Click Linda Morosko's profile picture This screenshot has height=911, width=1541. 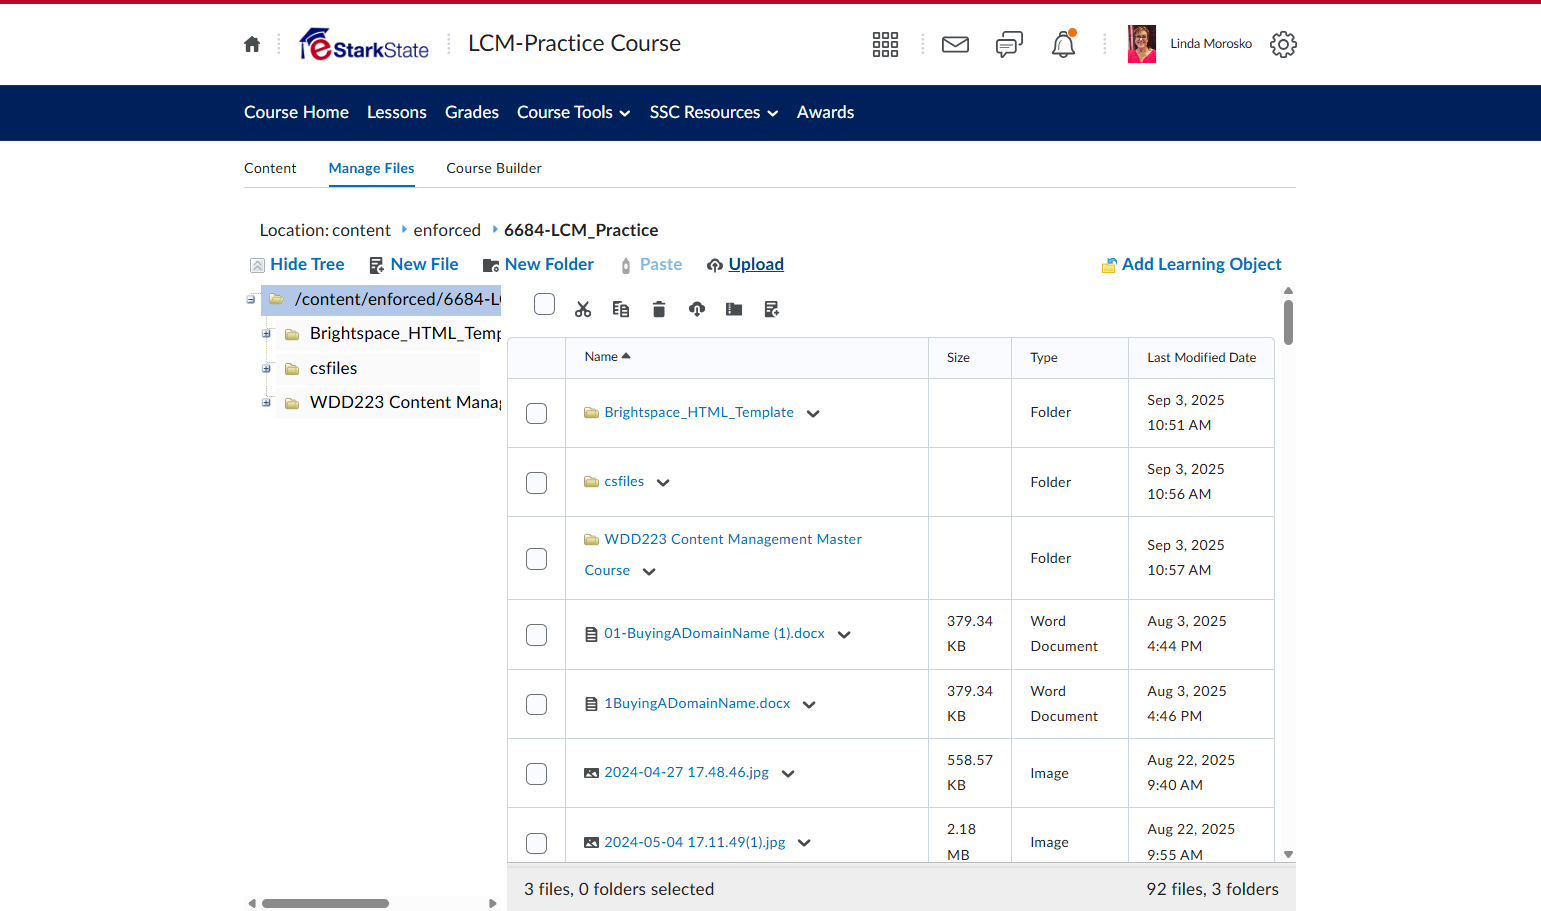point(1142,44)
